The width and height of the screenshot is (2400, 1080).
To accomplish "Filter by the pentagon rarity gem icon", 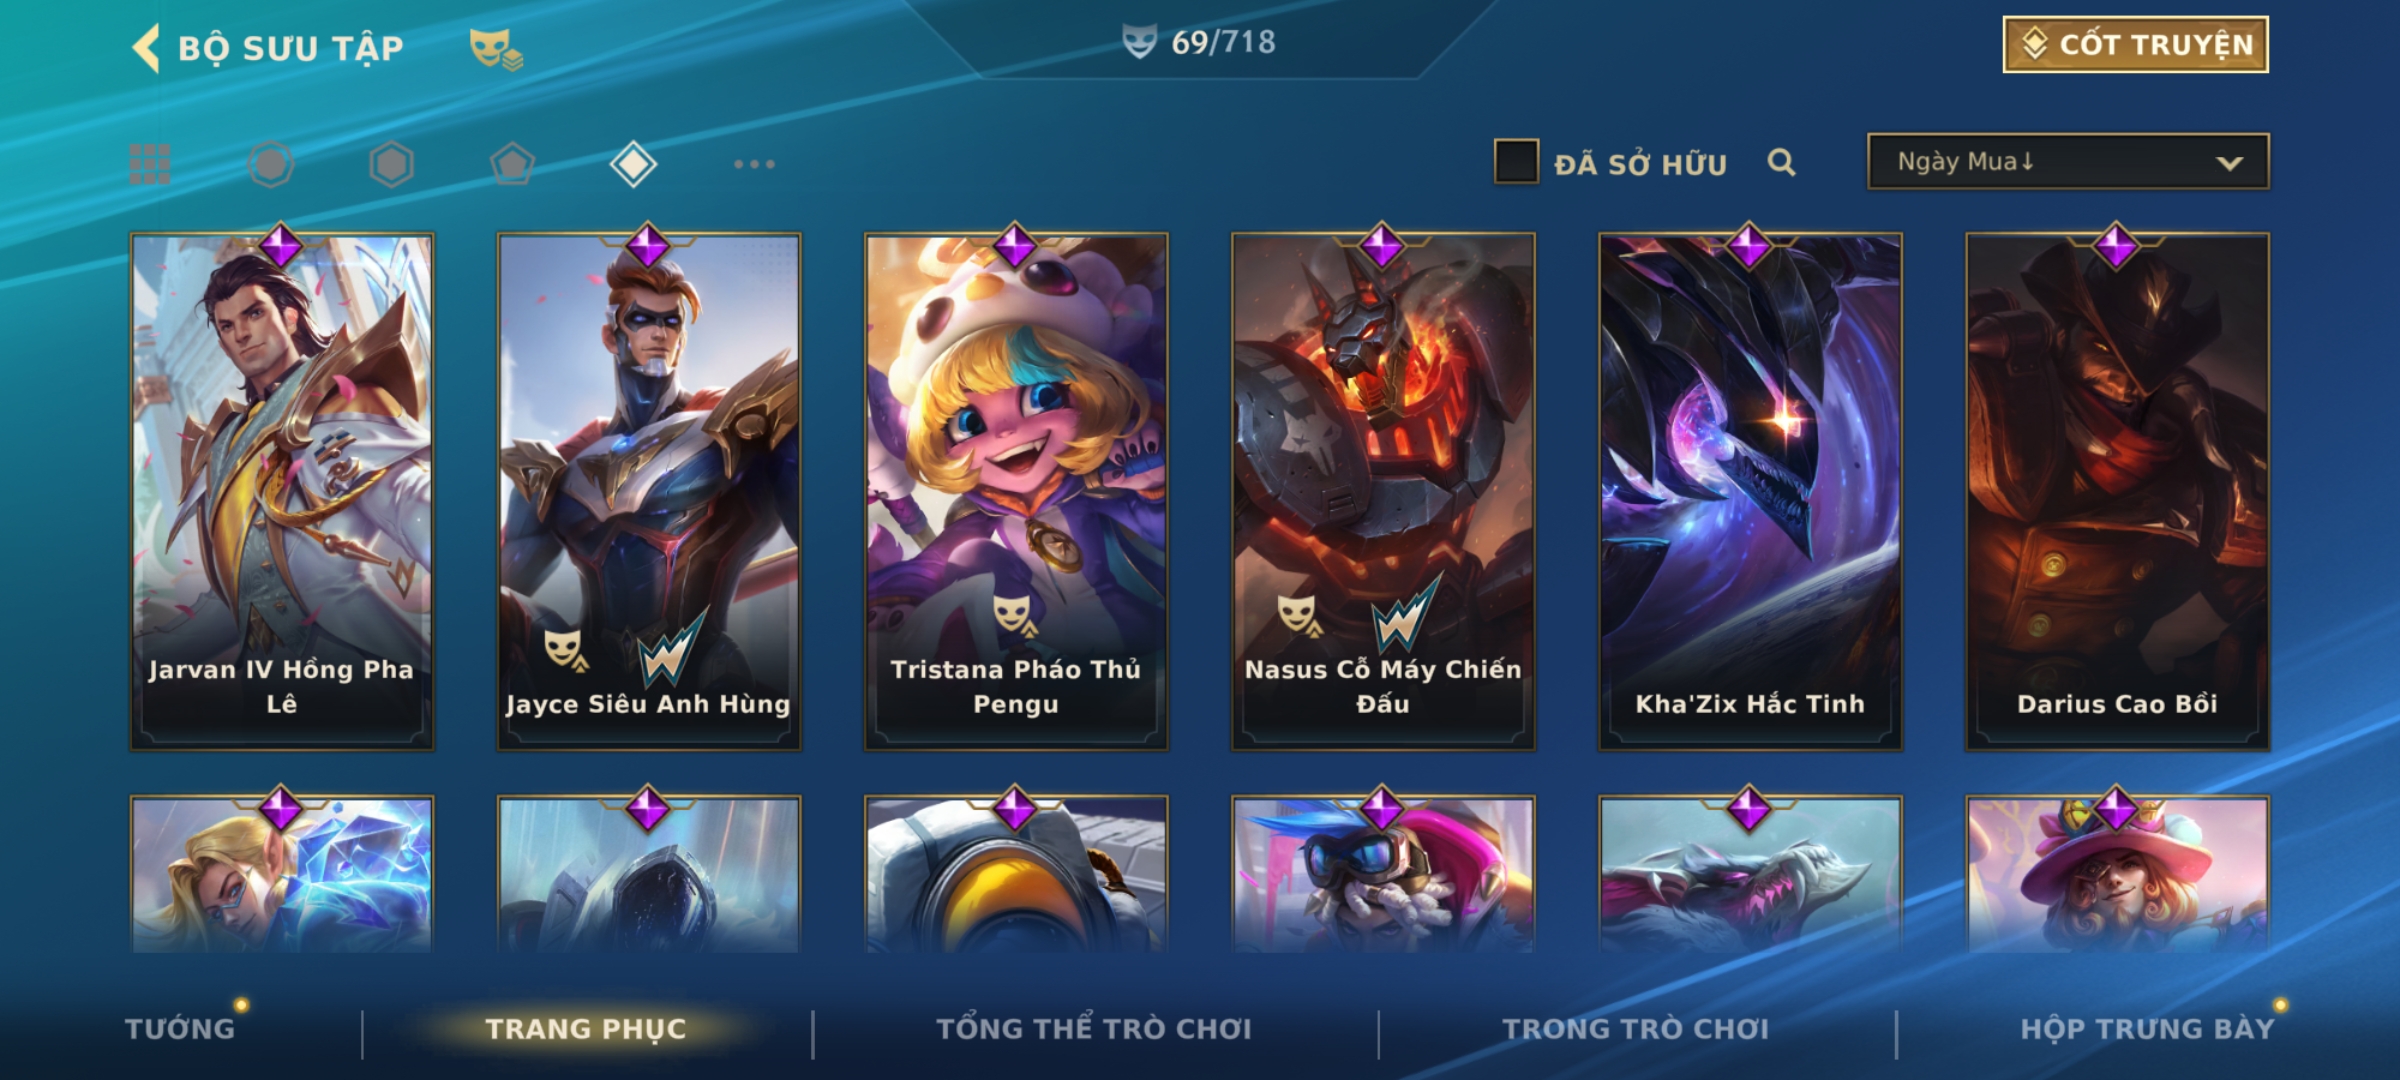I will point(512,164).
